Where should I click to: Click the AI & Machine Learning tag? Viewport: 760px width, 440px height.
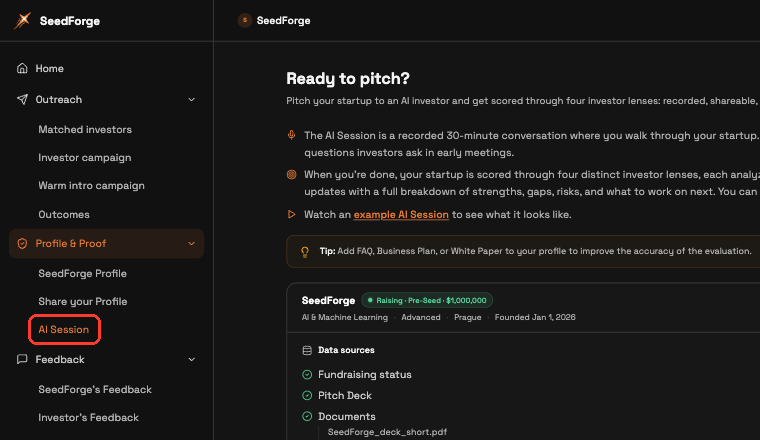tap(345, 317)
